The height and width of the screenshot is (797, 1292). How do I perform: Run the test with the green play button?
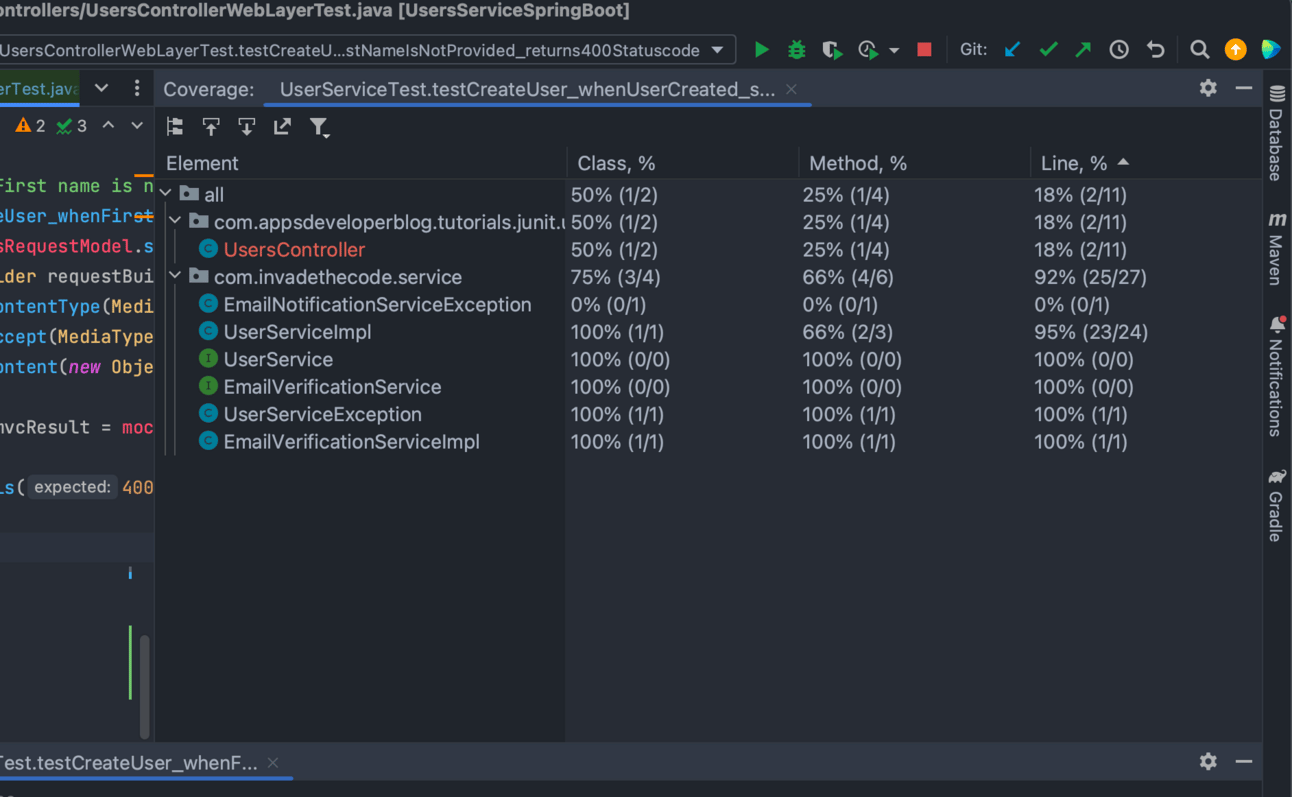tap(761, 50)
